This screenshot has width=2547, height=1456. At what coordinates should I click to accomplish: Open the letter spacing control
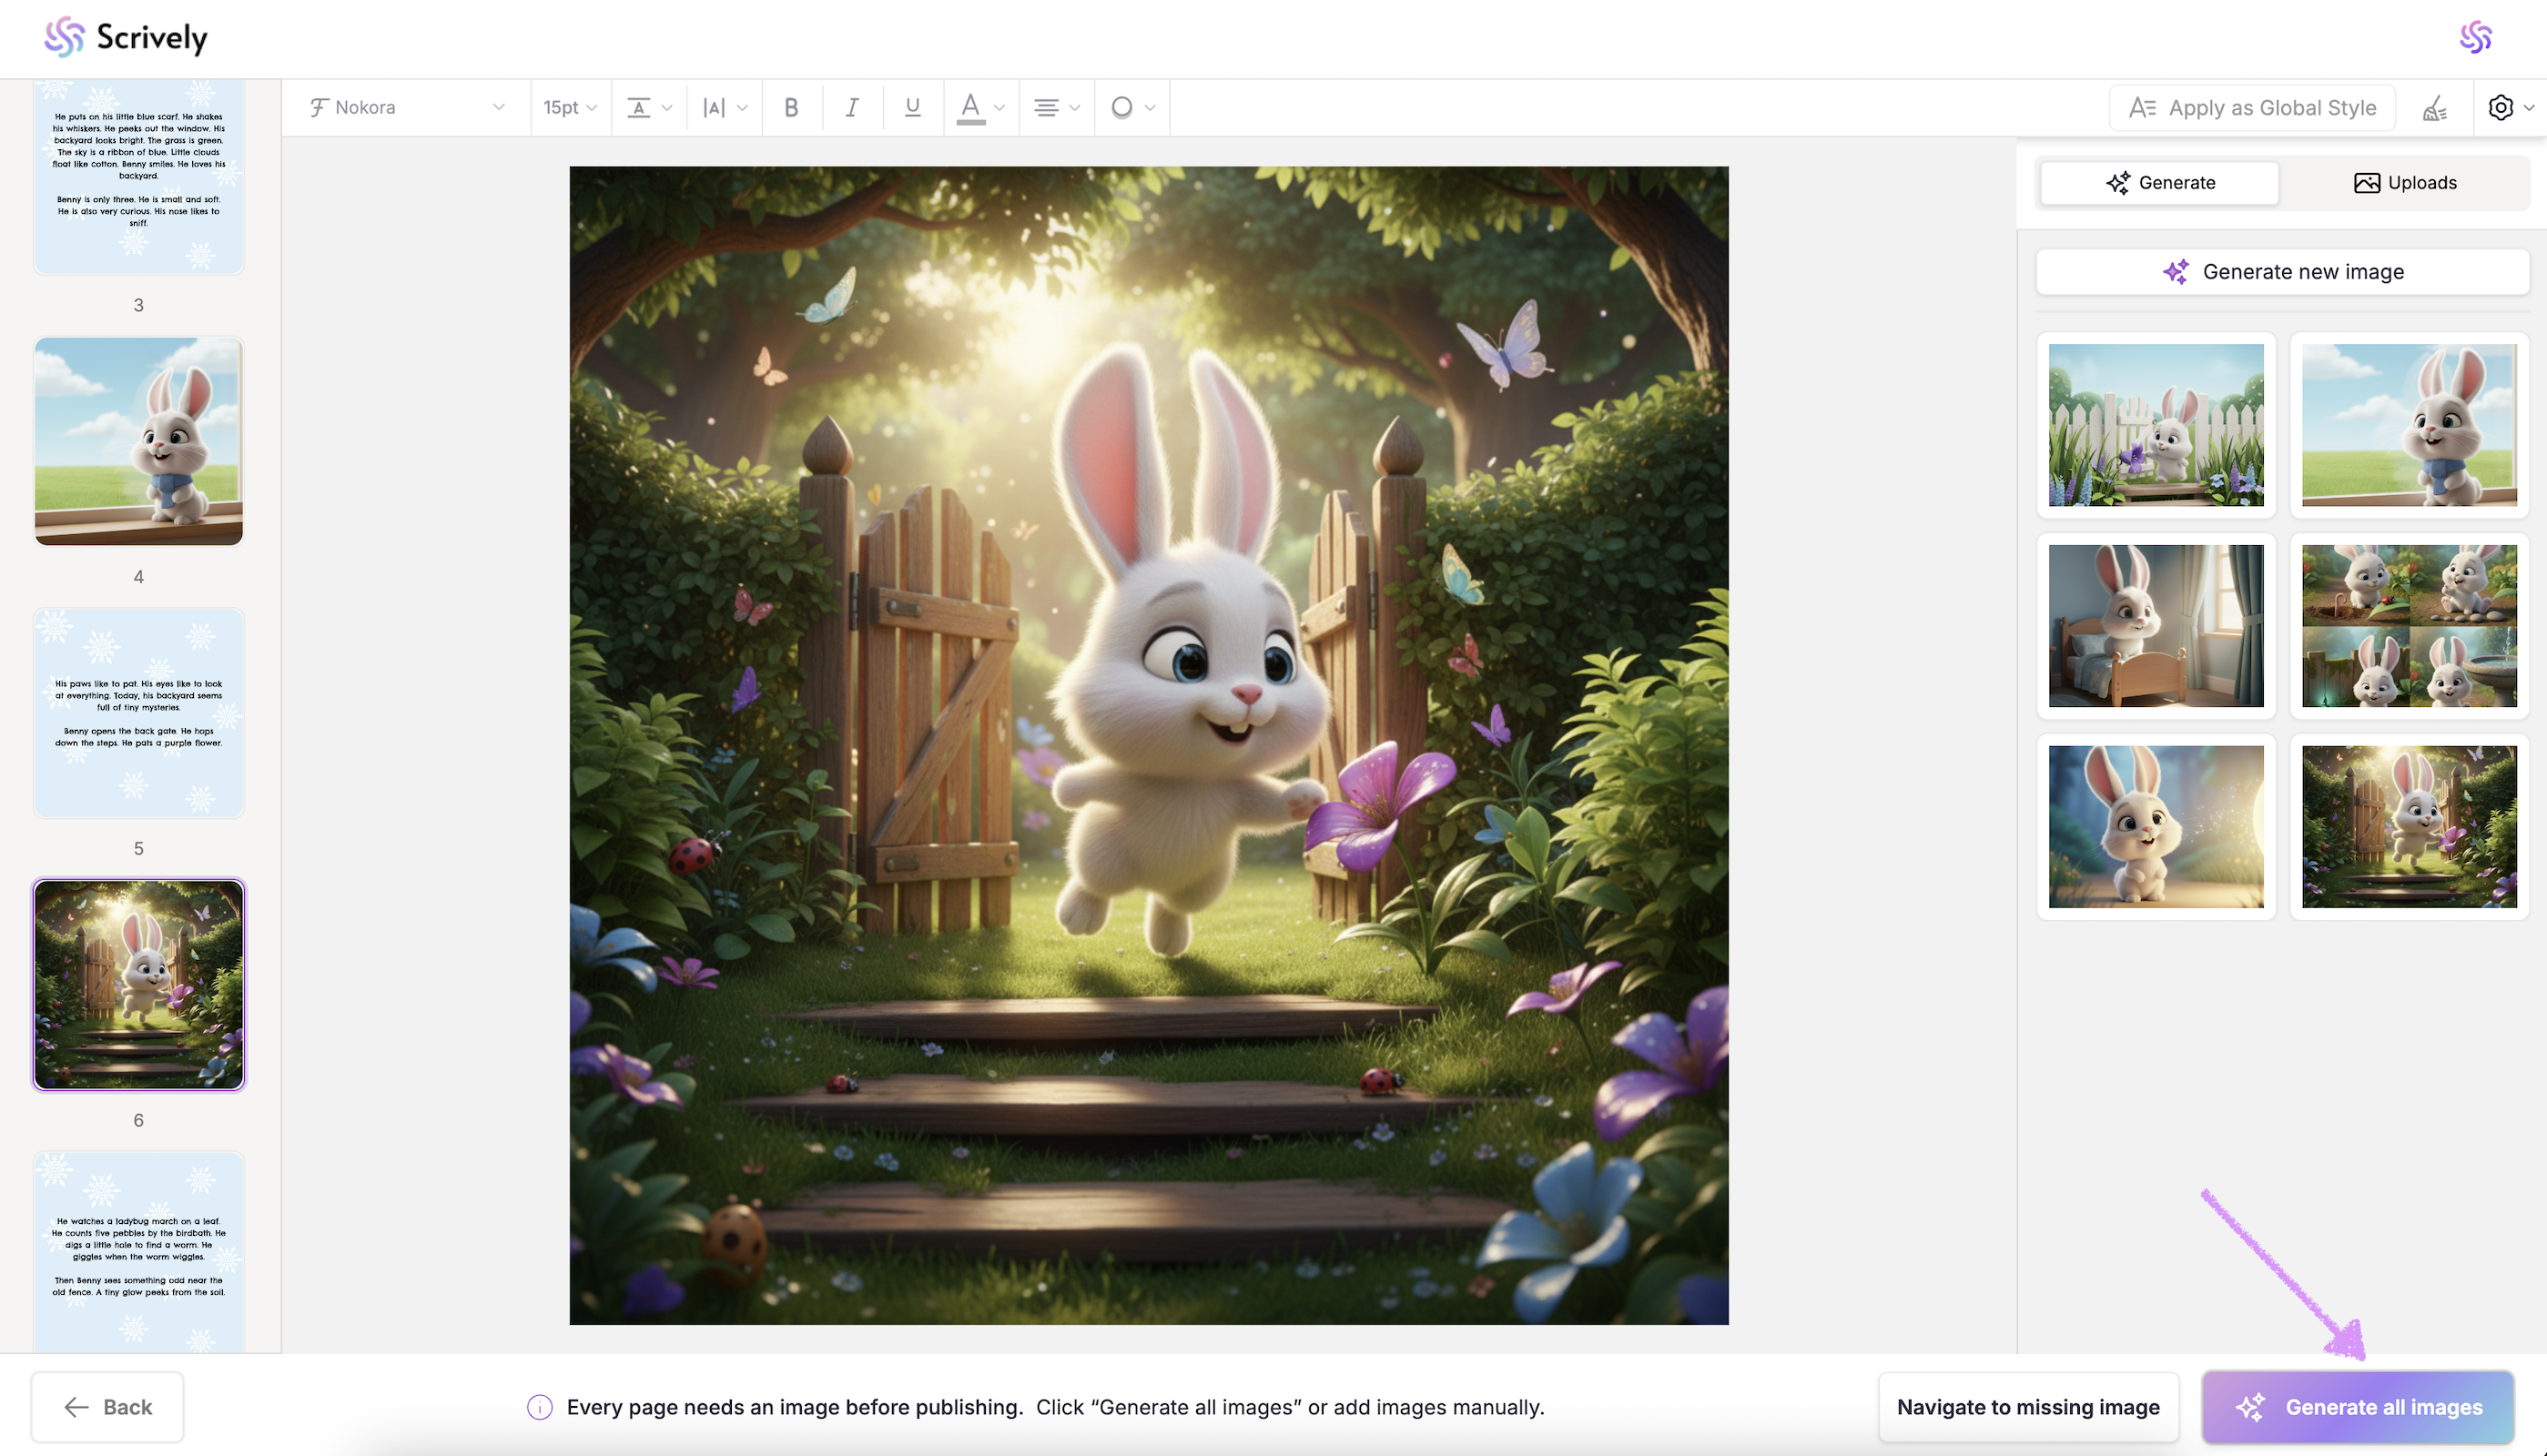724,107
